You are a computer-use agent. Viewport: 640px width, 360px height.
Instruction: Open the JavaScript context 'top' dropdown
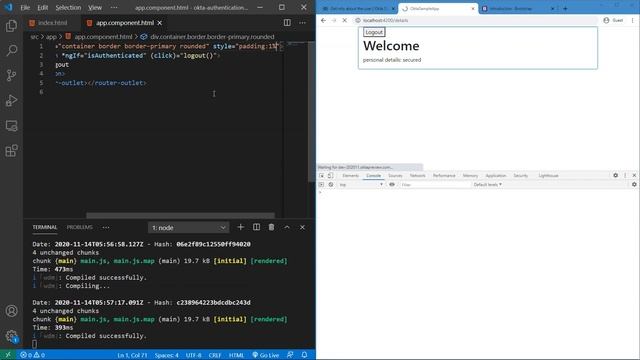(361, 184)
